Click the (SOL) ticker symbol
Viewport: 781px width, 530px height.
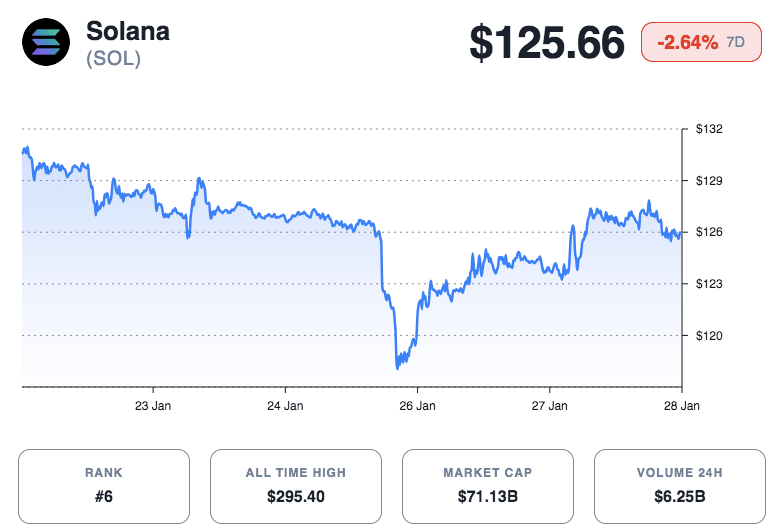click(113, 58)
